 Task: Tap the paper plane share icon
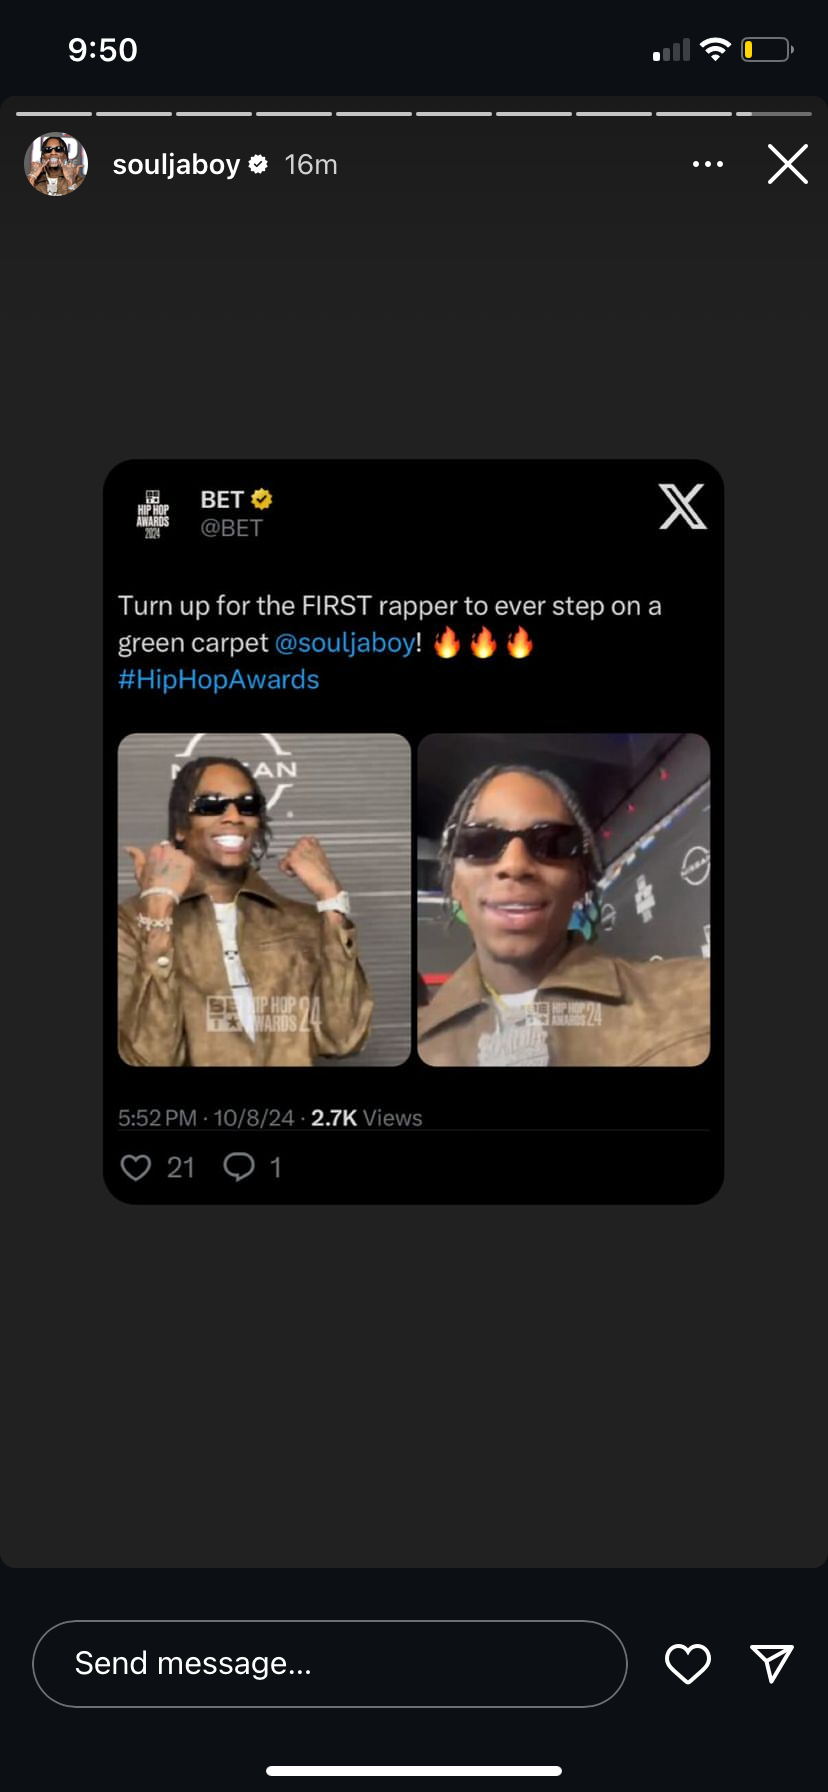772,1663
